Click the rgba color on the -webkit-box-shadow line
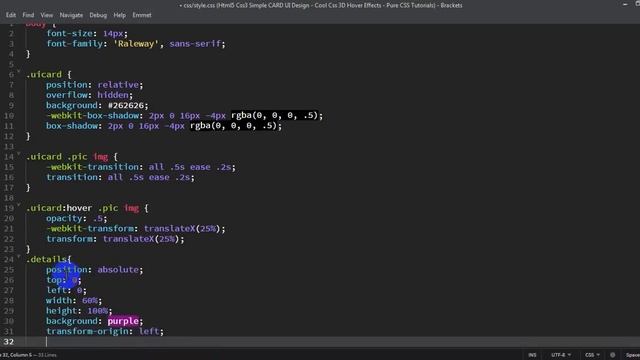Screen dimensions: 640x360 click(275, 116)
